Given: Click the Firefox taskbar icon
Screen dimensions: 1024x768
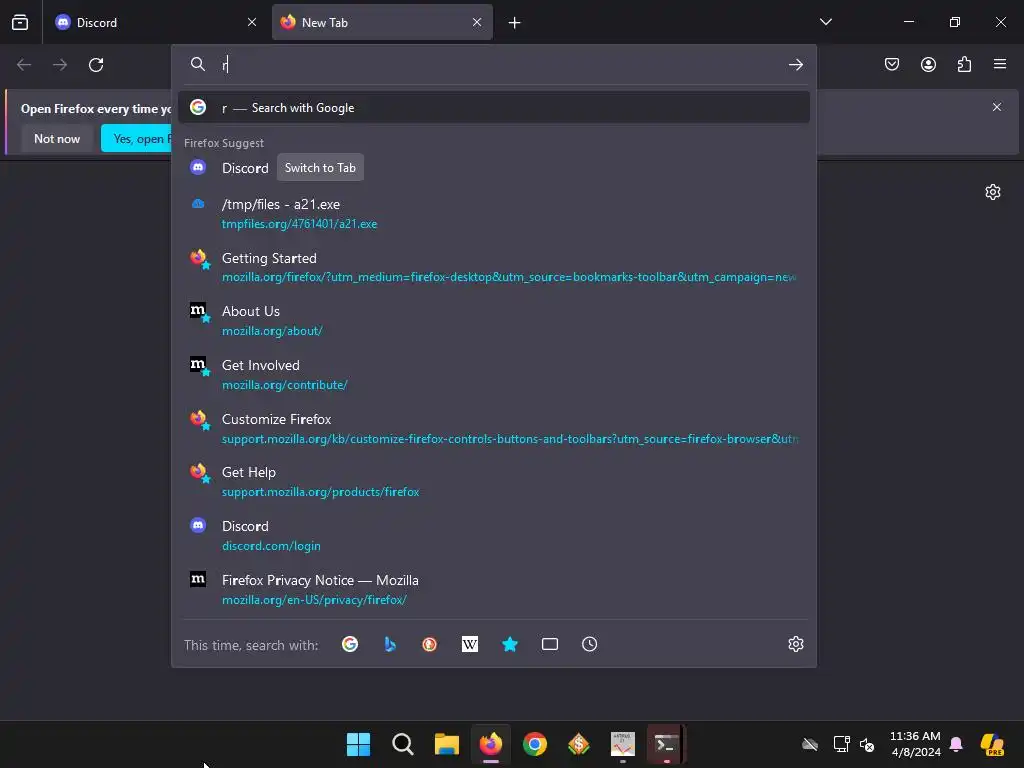Looking at the screenshot, I should 490,744.
